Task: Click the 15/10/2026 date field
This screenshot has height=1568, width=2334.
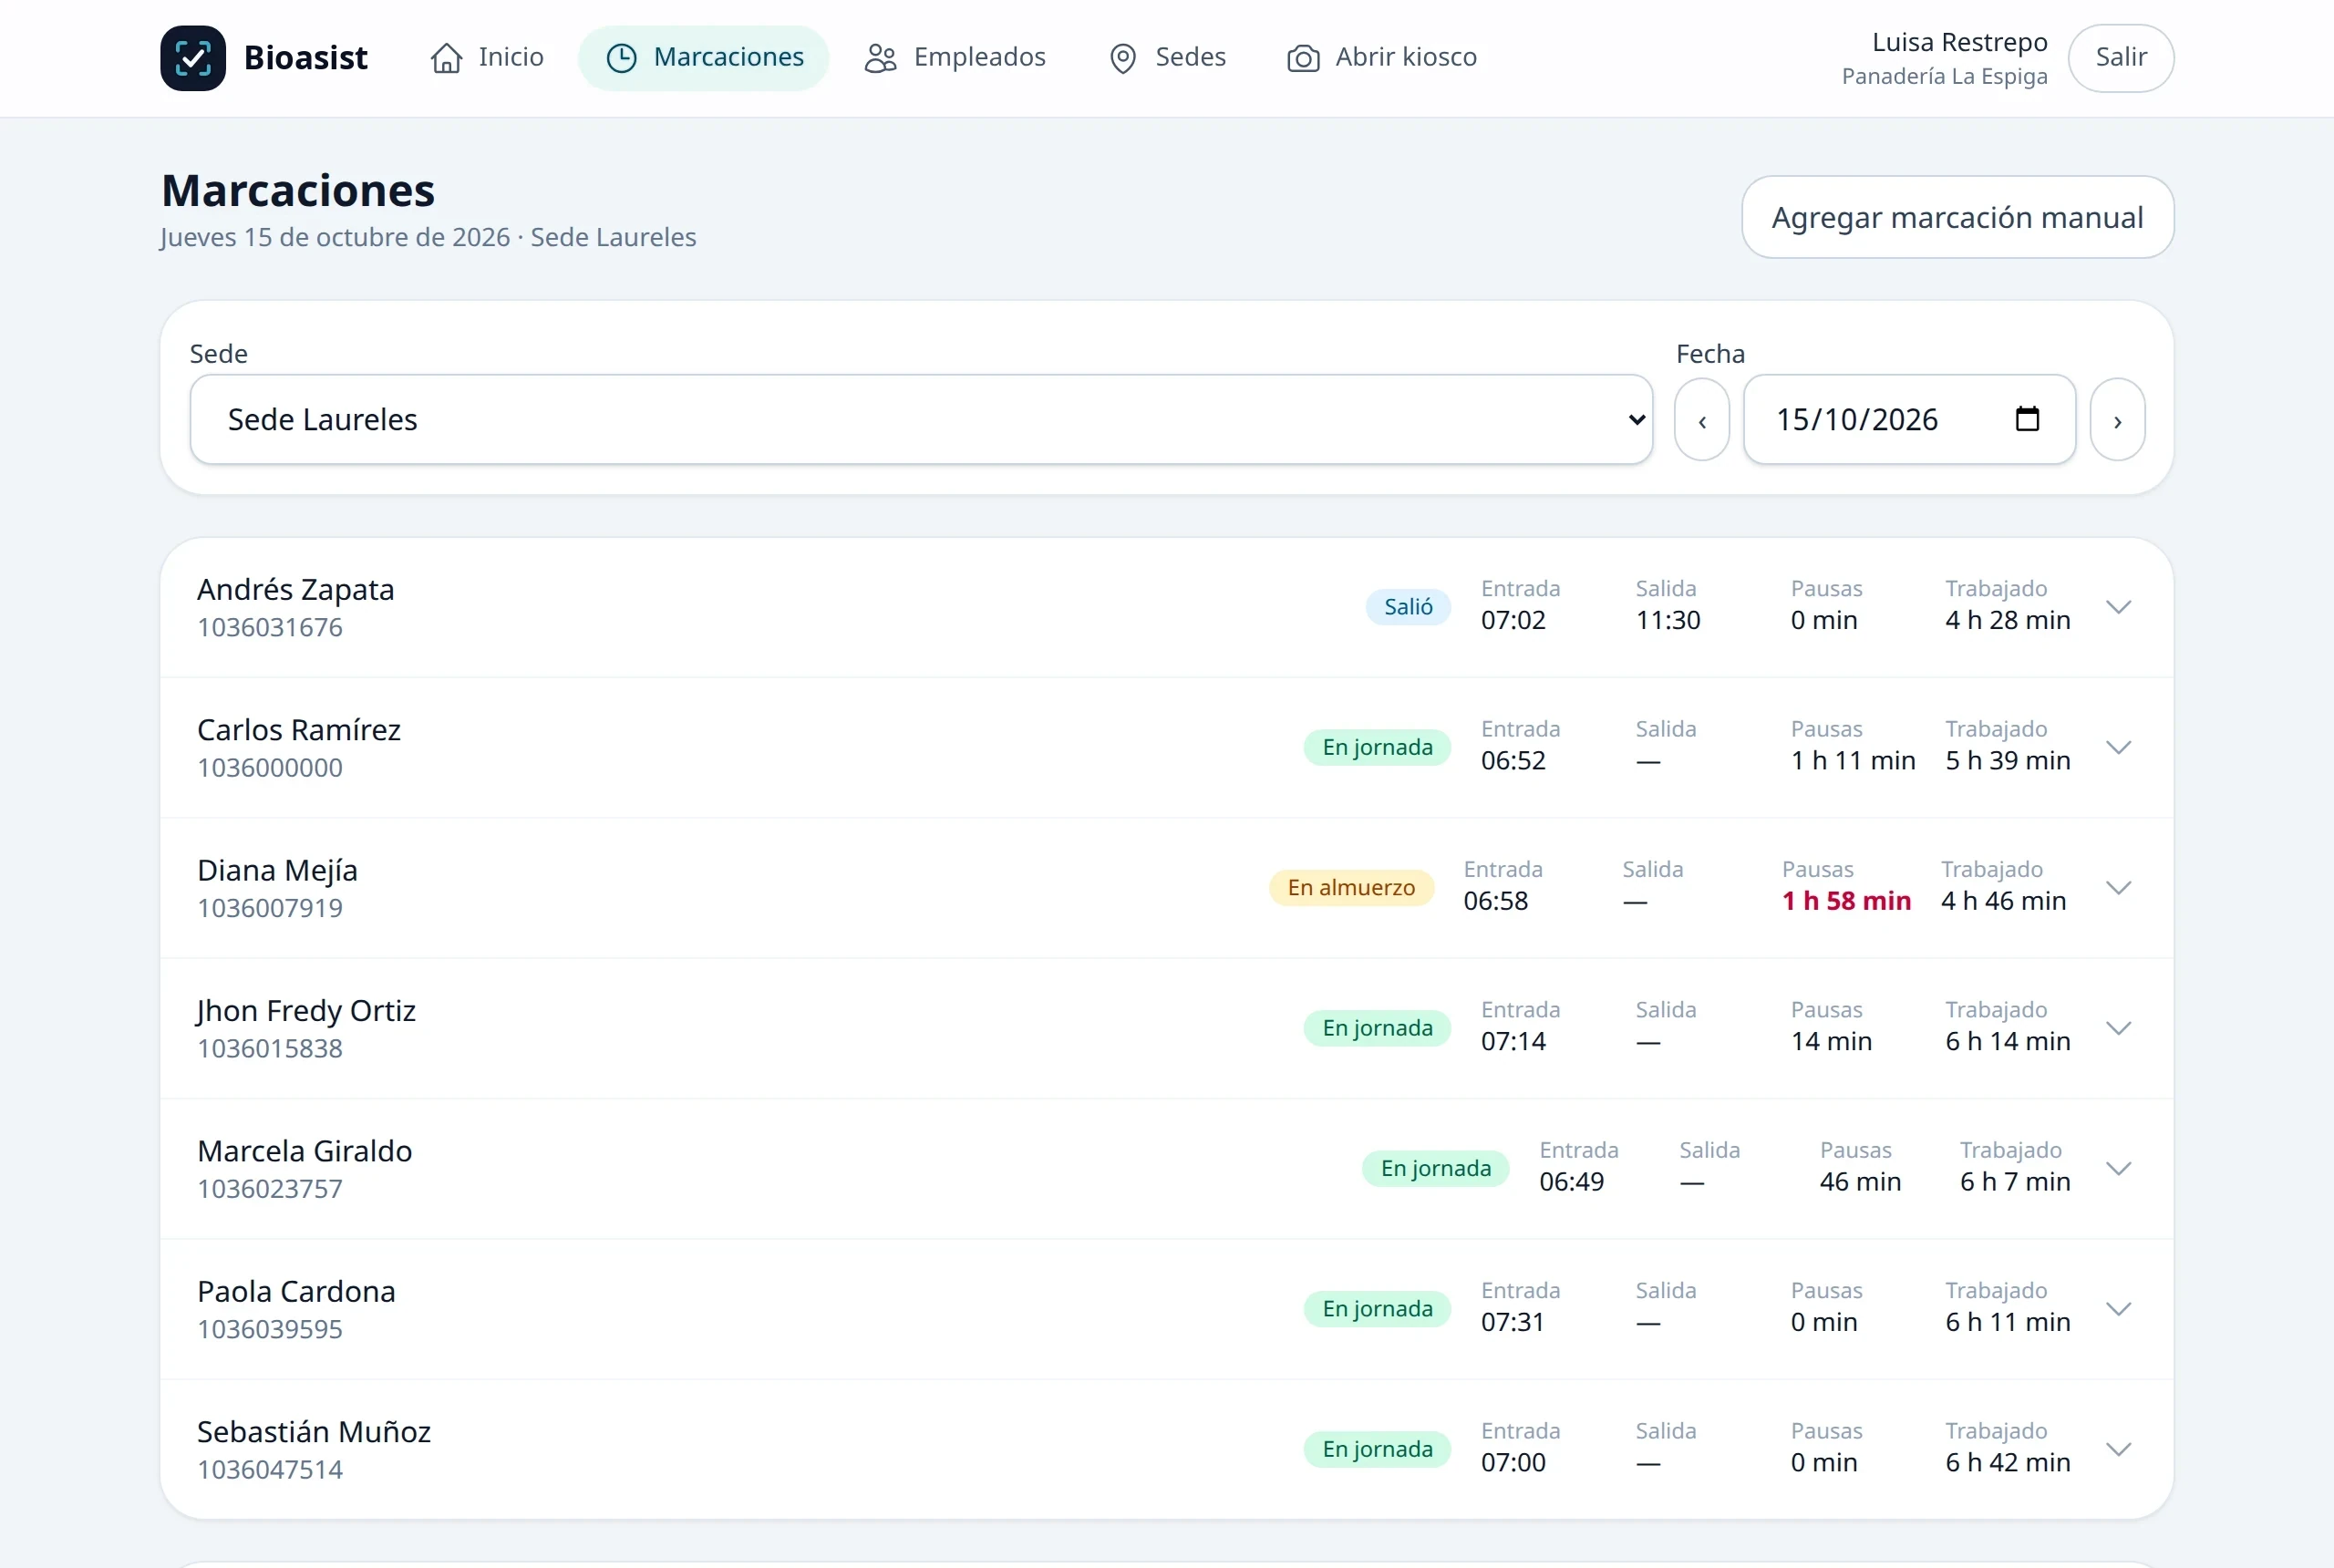Action: [x=1909, y=419]
